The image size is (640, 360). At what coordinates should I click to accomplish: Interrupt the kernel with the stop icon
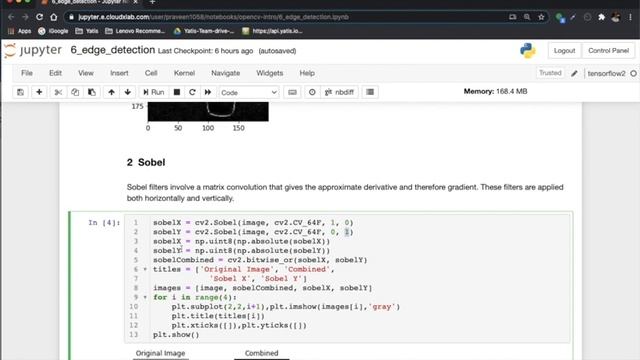coord(177,92)
